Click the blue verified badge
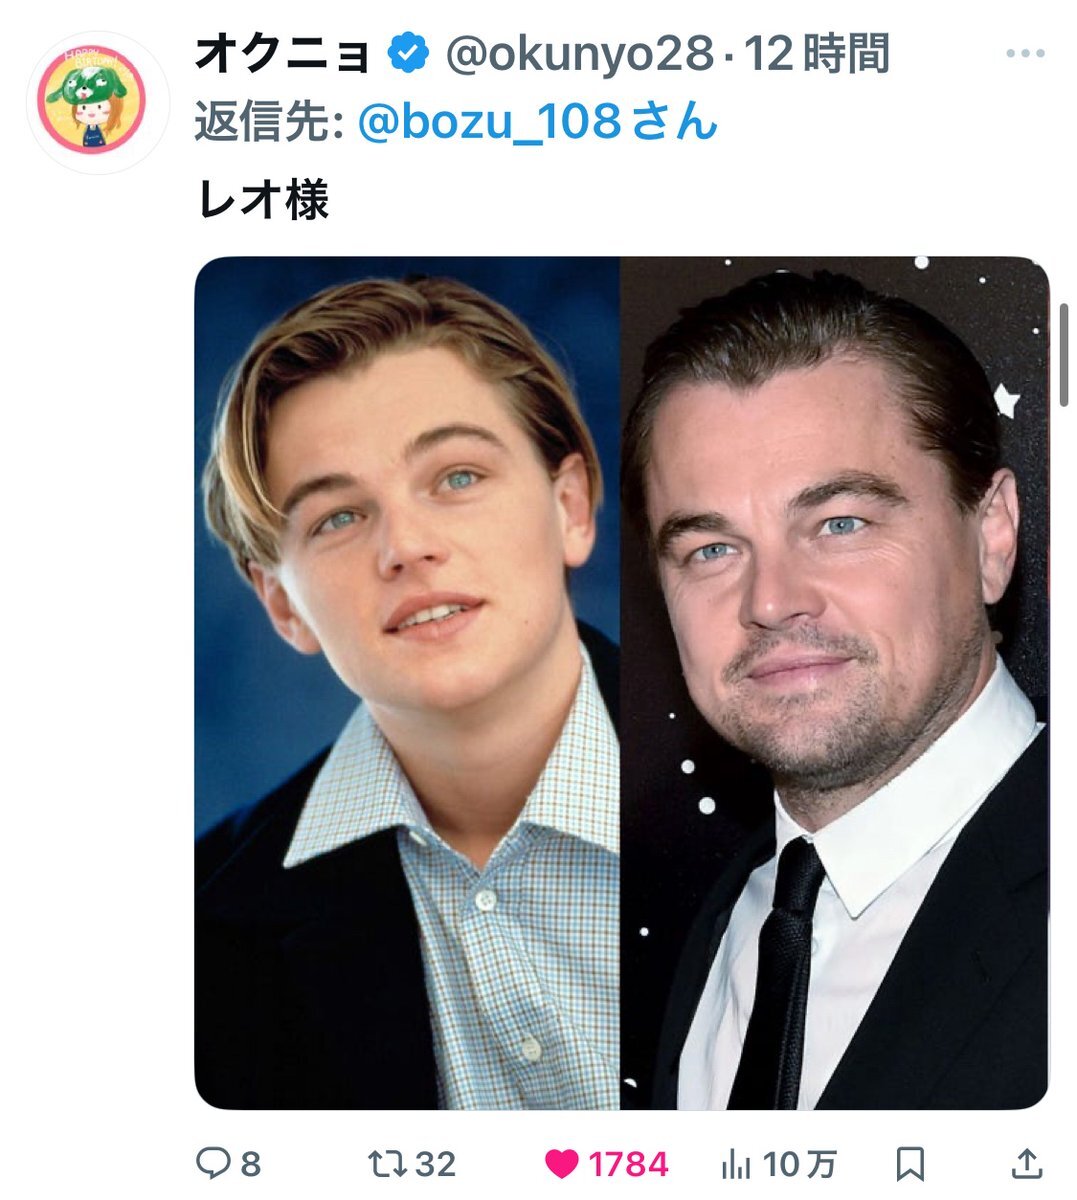1077x1200 pixels. click(x=408, y=54)
